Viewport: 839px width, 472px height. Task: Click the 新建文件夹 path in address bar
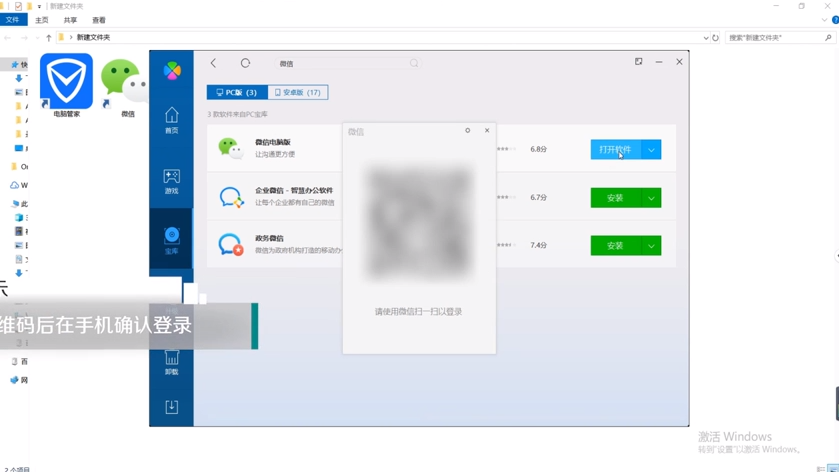(x=93, y=37)
